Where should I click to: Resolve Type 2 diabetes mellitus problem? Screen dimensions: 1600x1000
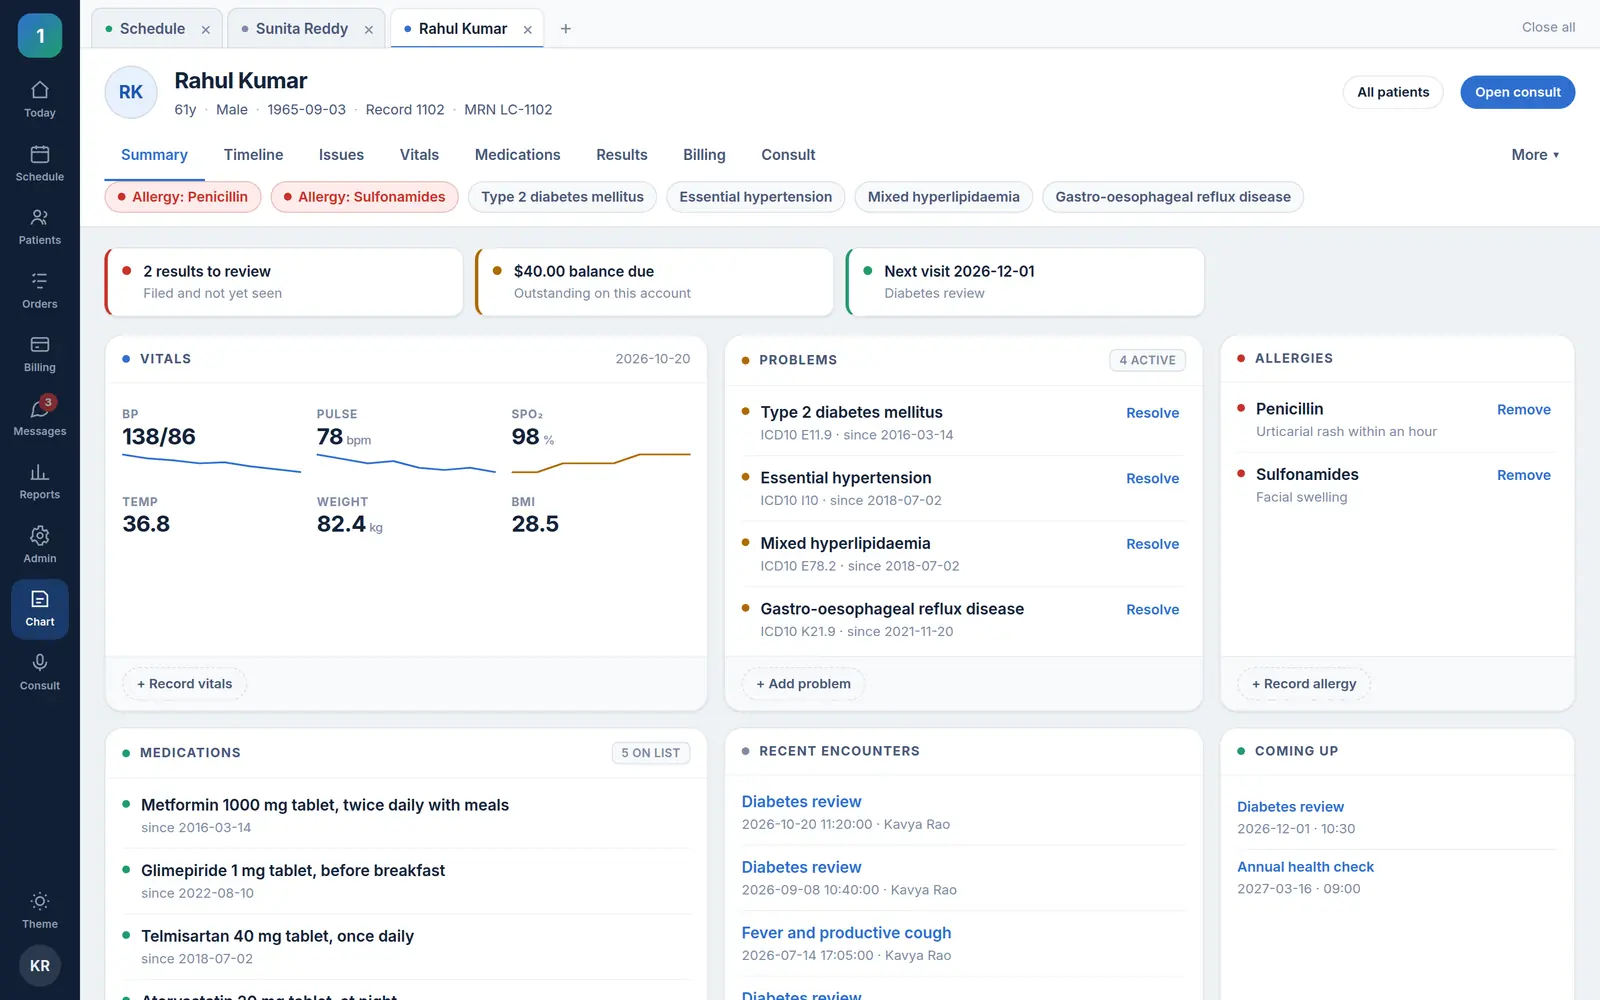(x=1152, y=413)
